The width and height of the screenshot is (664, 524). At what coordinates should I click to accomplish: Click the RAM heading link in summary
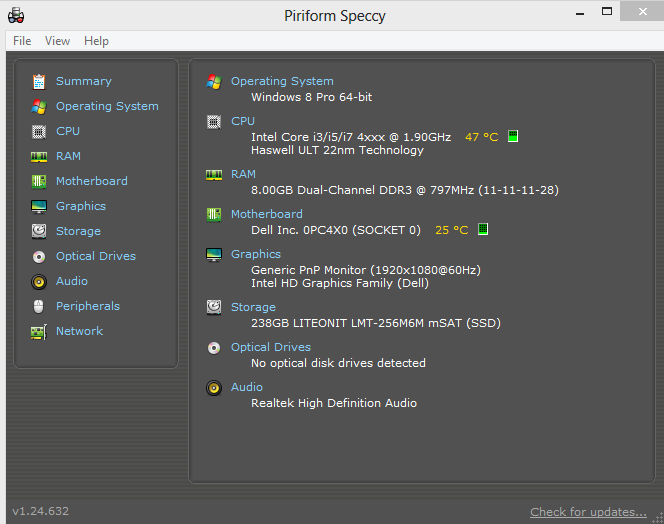click(x=243, y=174)
